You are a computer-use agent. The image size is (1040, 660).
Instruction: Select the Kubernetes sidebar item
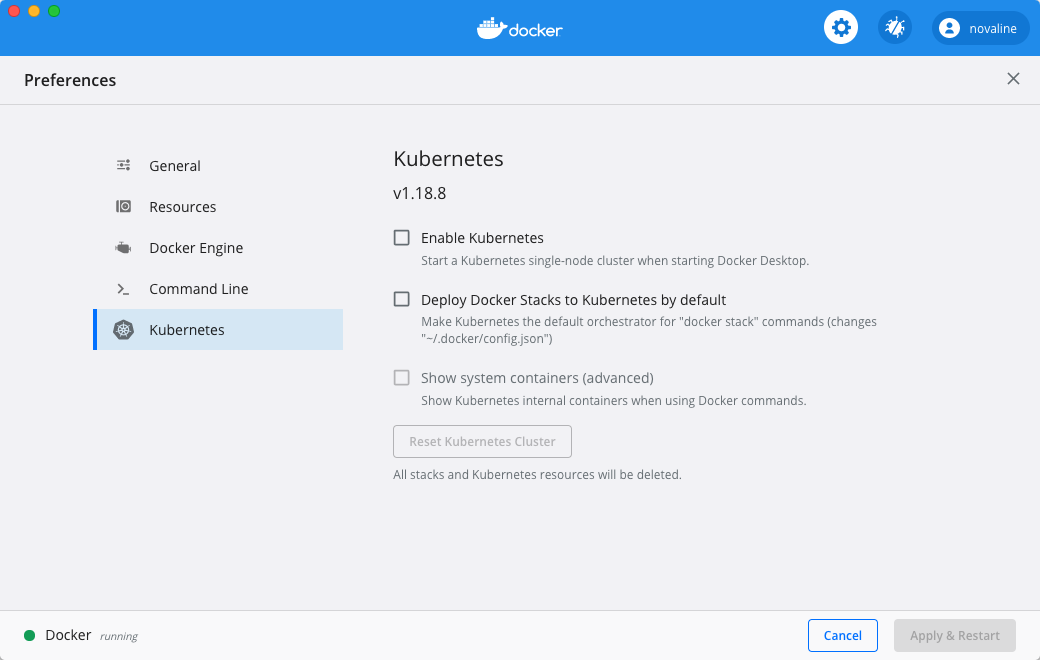pyautogui.click(x=218, y=330)
